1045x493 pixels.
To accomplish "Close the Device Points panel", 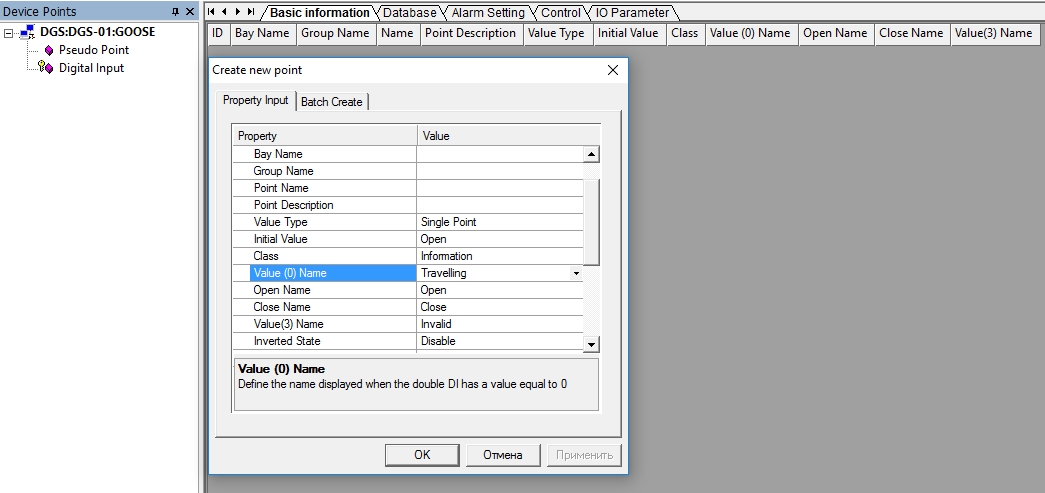I will 190,11.
